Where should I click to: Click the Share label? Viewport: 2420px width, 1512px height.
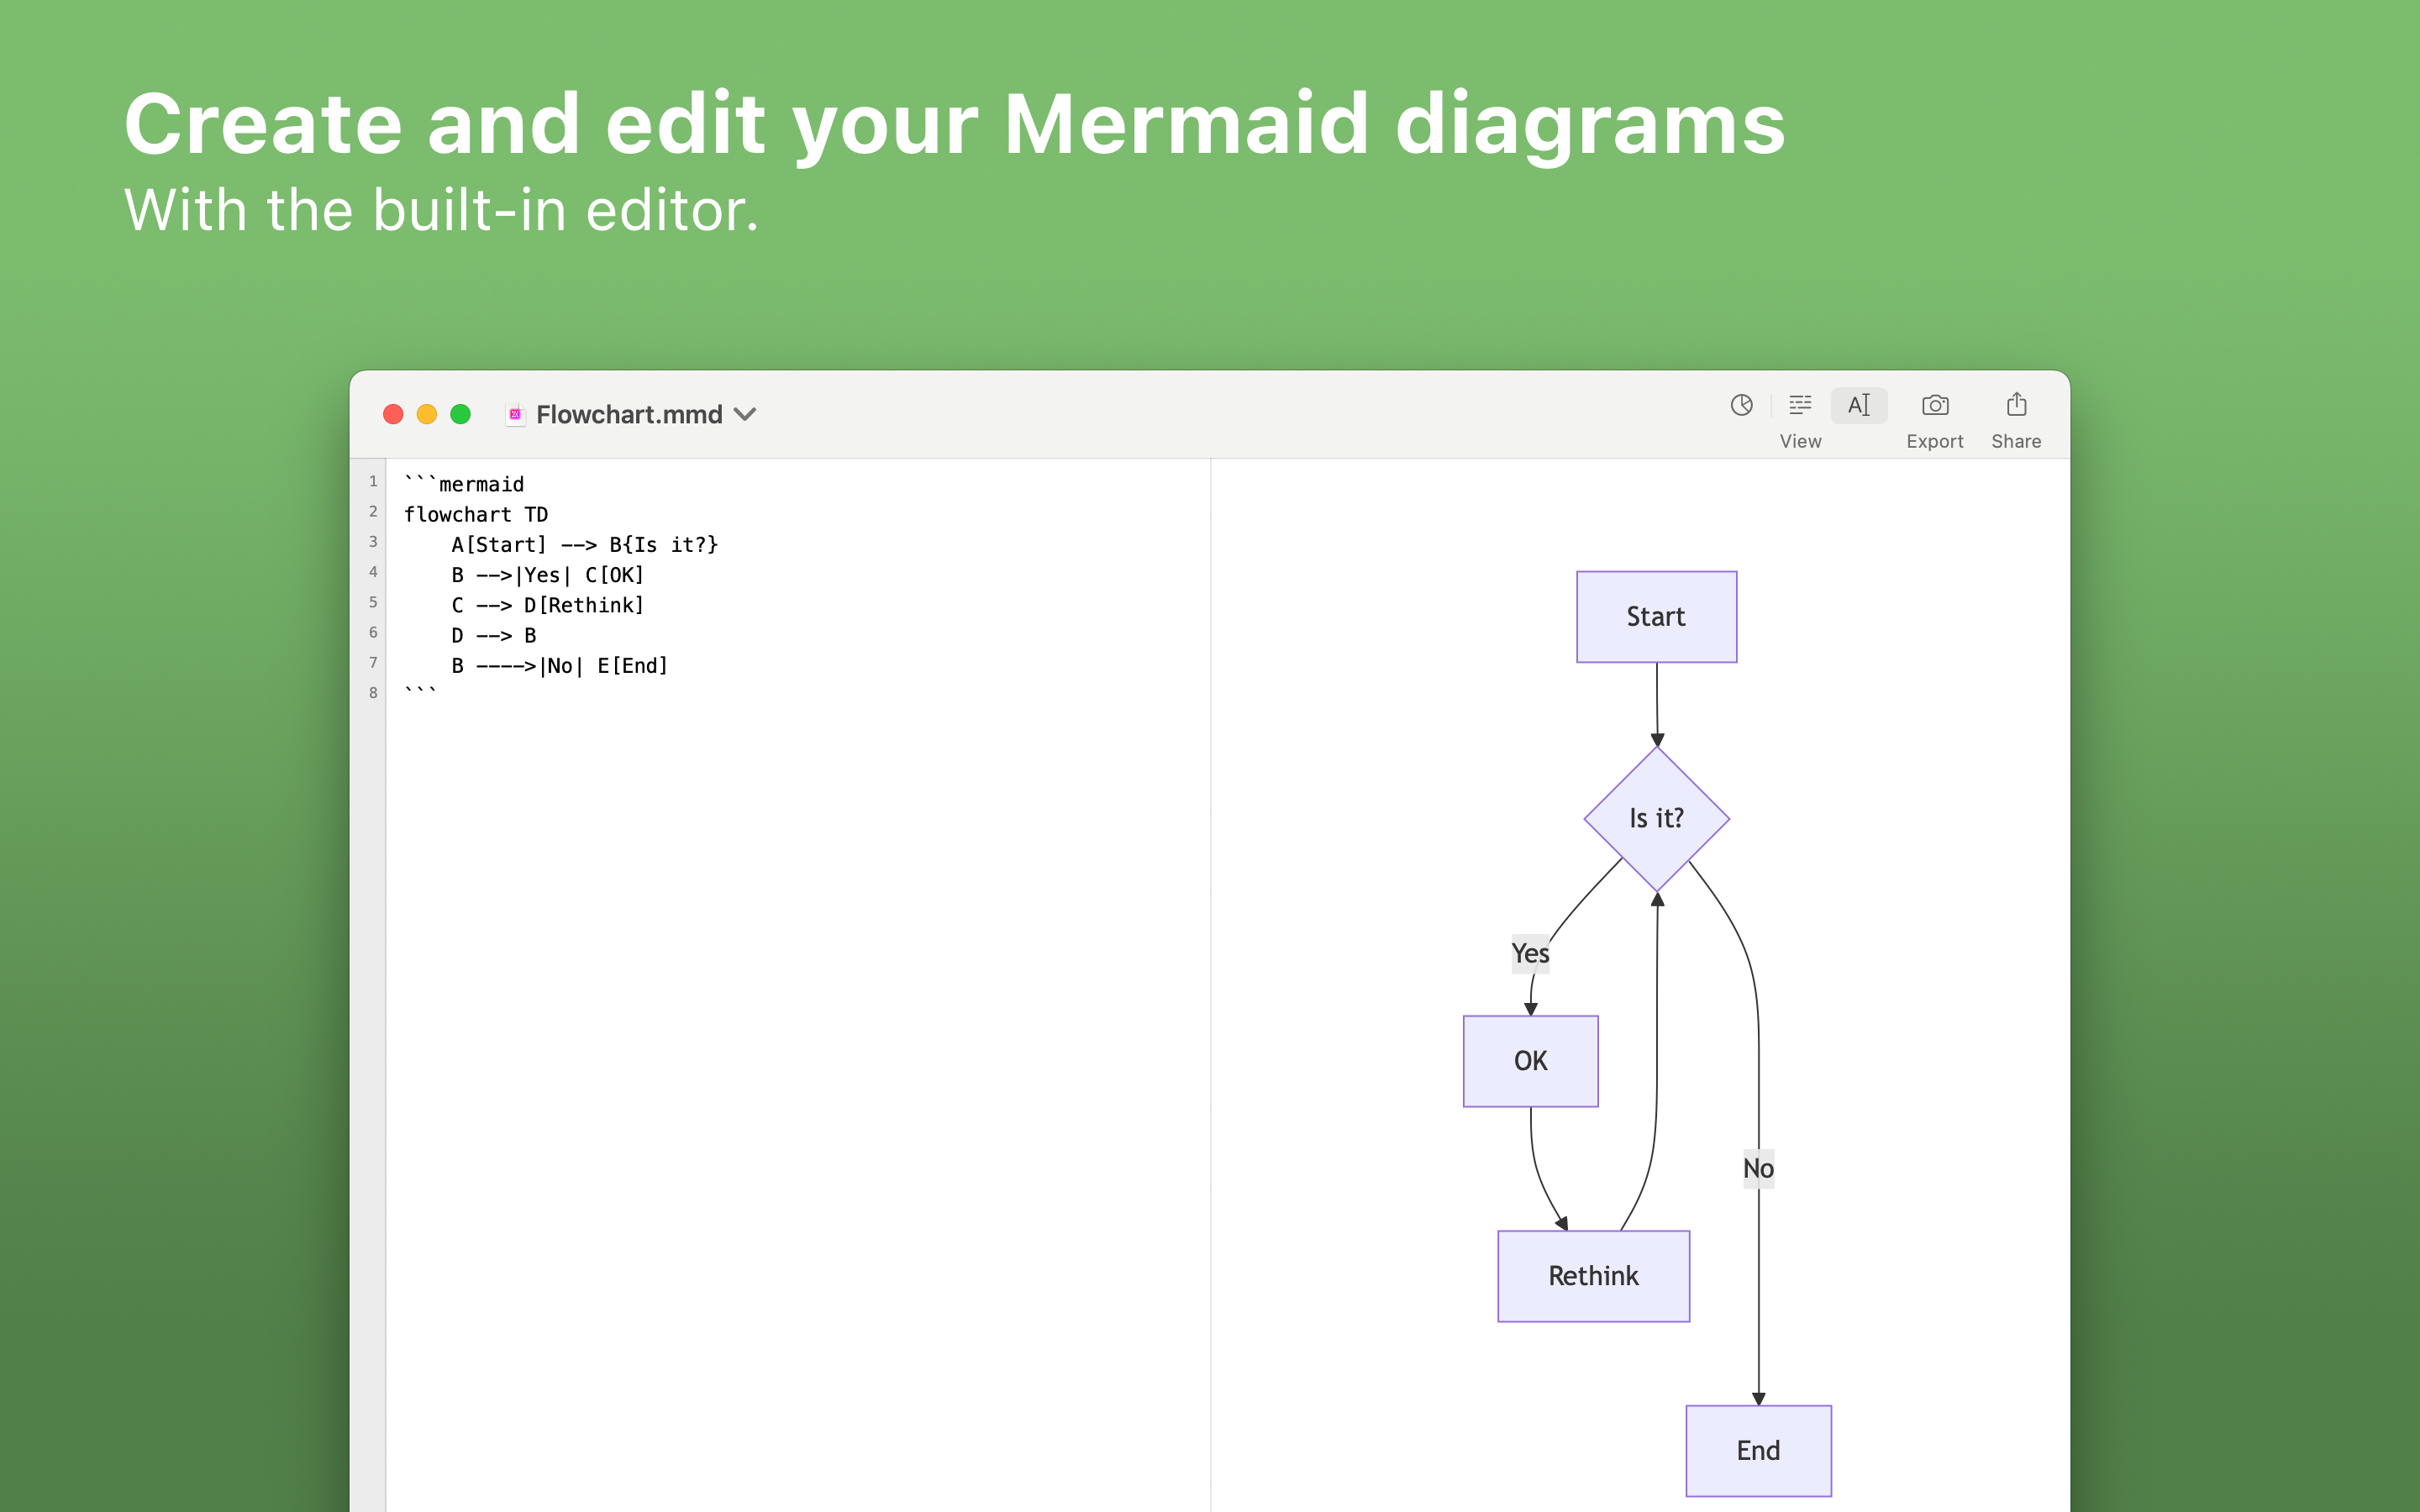click(2016, 441)
